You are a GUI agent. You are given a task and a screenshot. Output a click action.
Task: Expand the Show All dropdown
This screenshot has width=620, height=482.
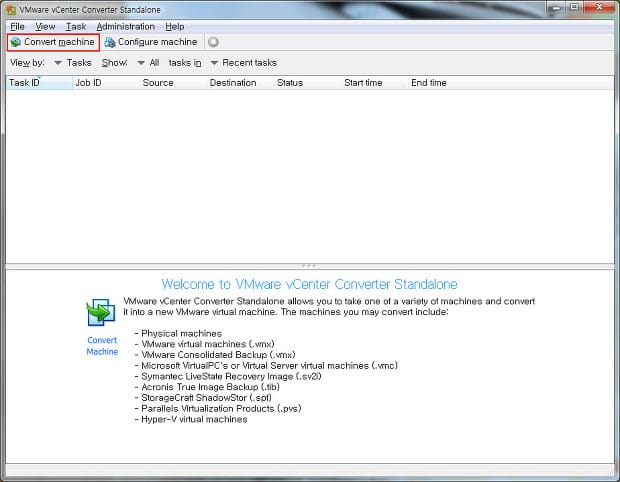(x=148, y=63)
